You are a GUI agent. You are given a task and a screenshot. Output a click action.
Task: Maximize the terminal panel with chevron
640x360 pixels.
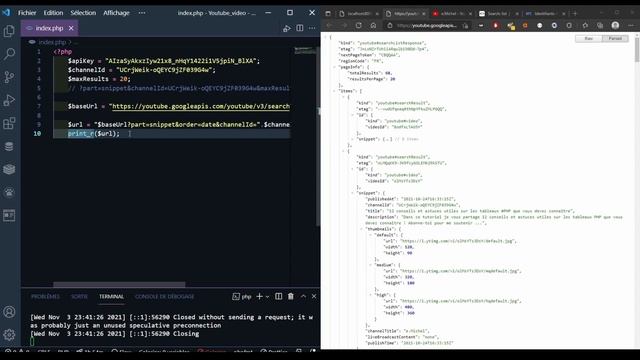[x=303, y=296]
